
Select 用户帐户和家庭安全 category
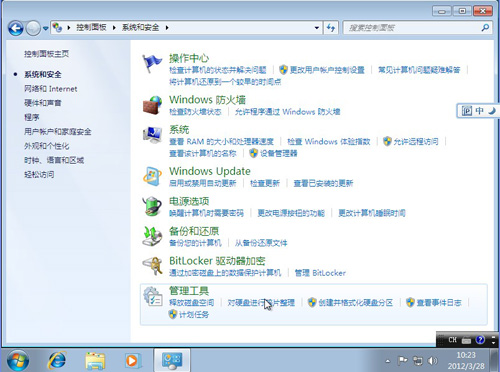pyautogui.click(x=57, y=131)
